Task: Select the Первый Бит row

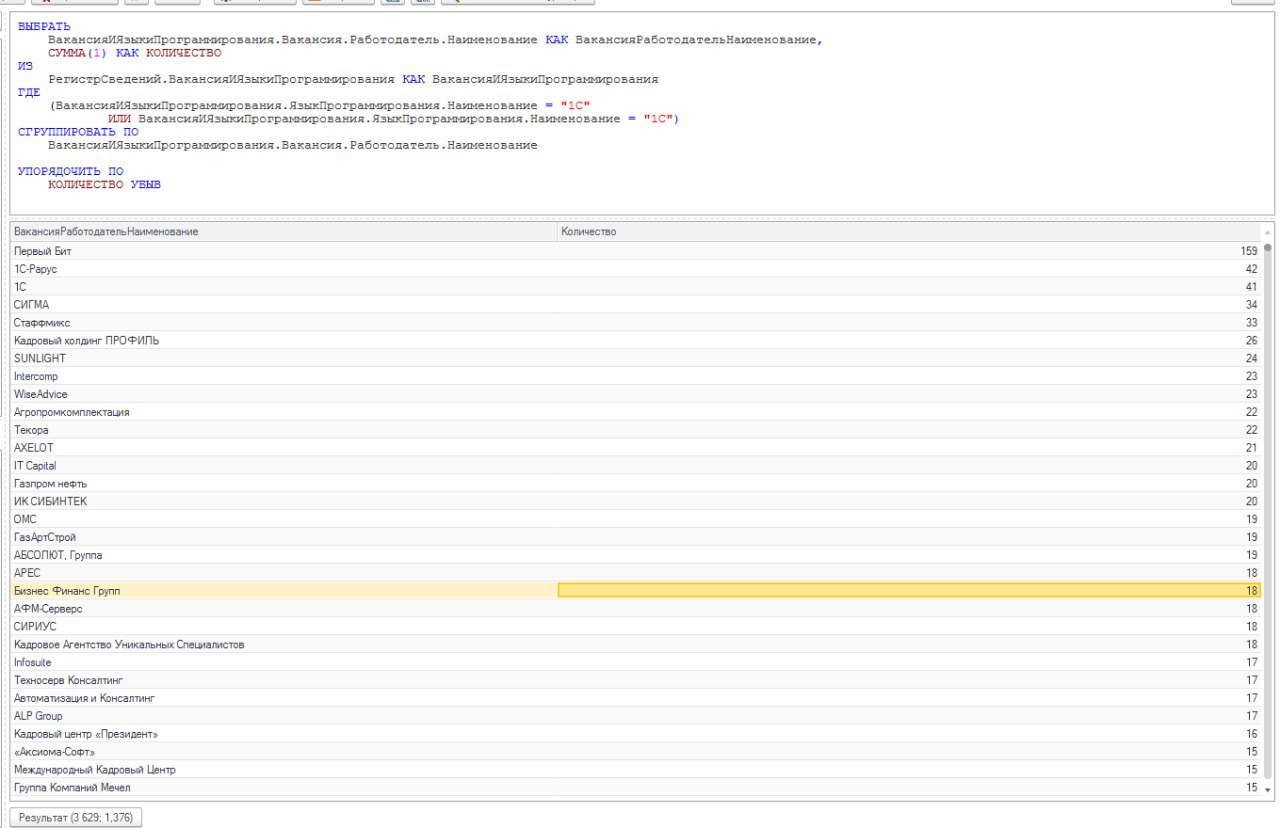Action: click(x=635, y=251)
